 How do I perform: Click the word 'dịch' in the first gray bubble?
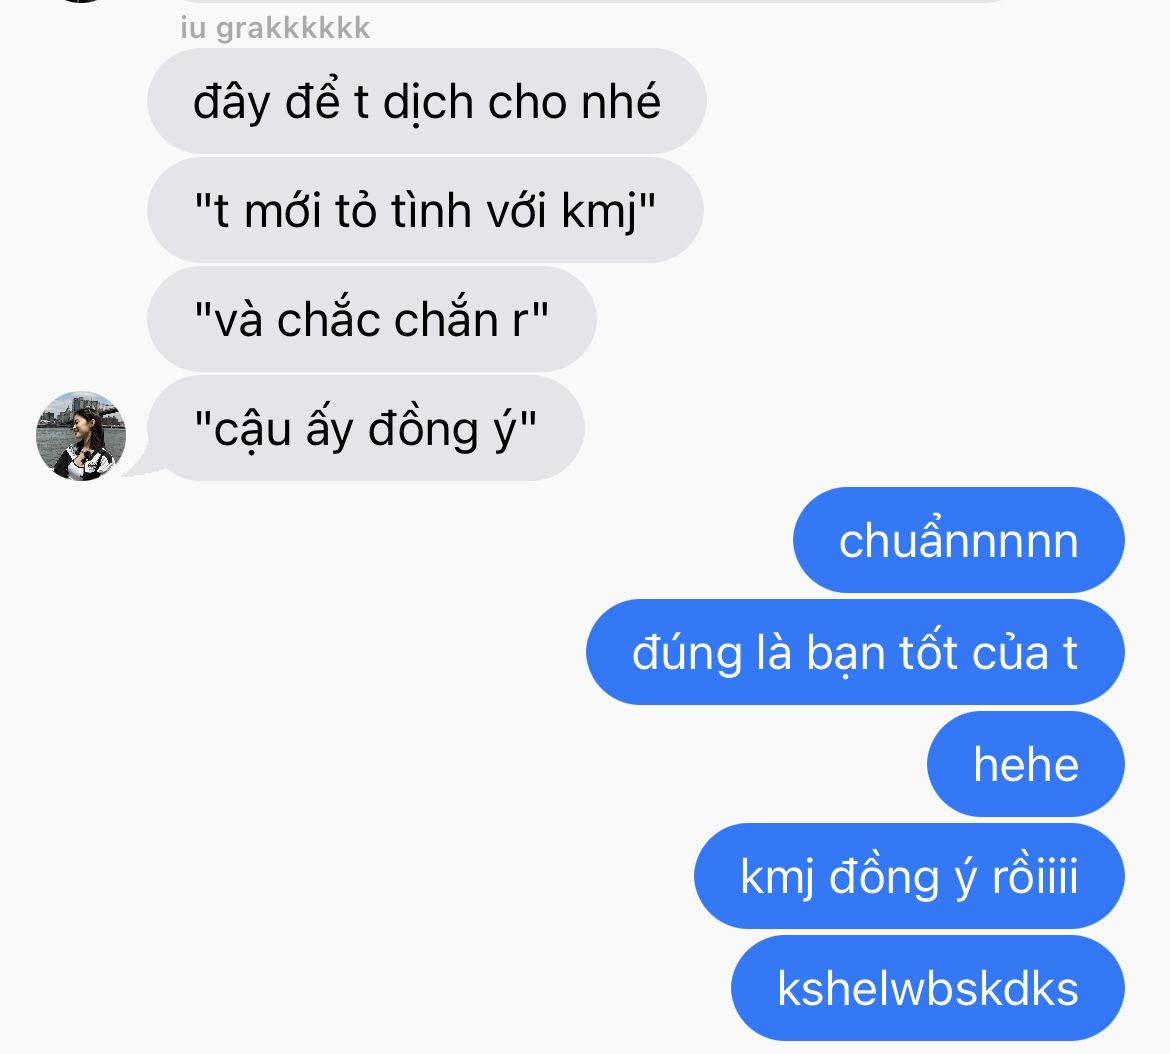pos(428,103)
